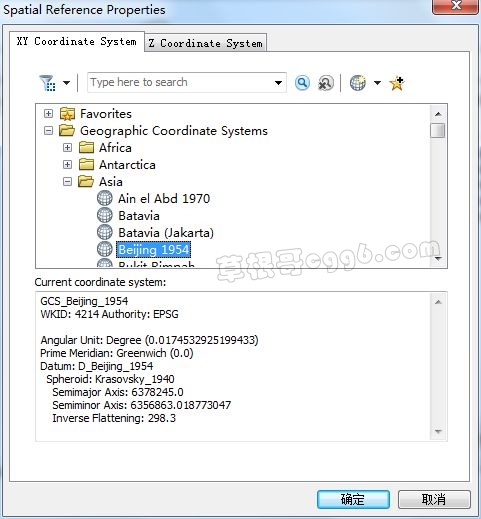Expand the Antarctica folder

tap(67, 164)
